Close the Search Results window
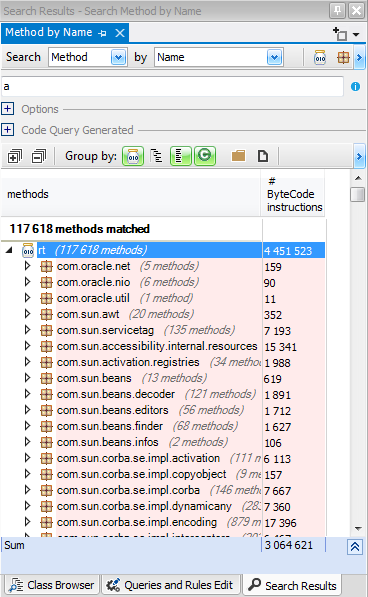This screenshot has width=368, height=597. [x=357, y=10]
